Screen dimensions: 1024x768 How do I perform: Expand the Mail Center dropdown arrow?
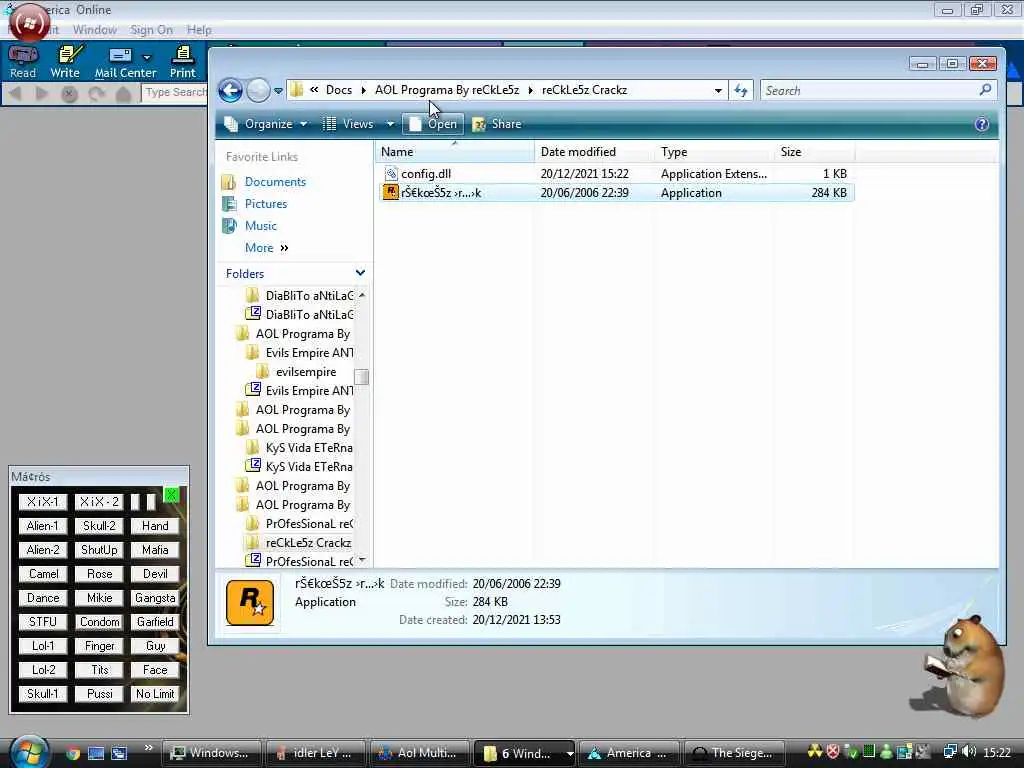click(147, 57)
